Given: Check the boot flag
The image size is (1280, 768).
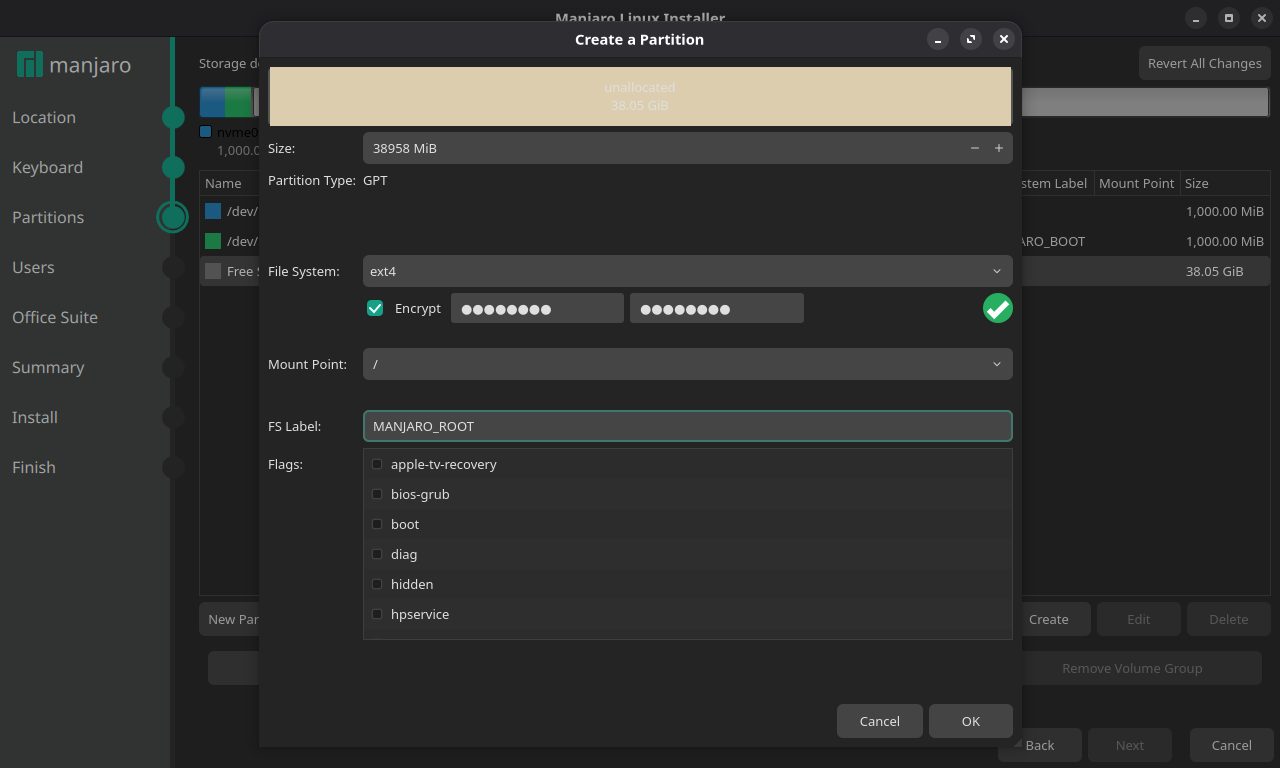Looking at the screenshot, I should point(377,524).
